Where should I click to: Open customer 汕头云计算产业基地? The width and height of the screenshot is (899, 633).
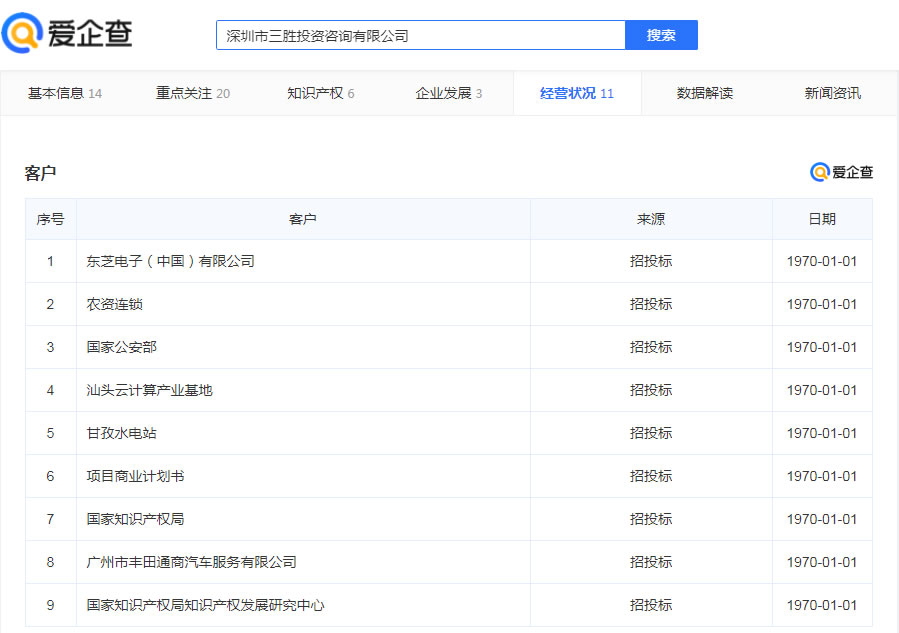click(x=149, y=390)
